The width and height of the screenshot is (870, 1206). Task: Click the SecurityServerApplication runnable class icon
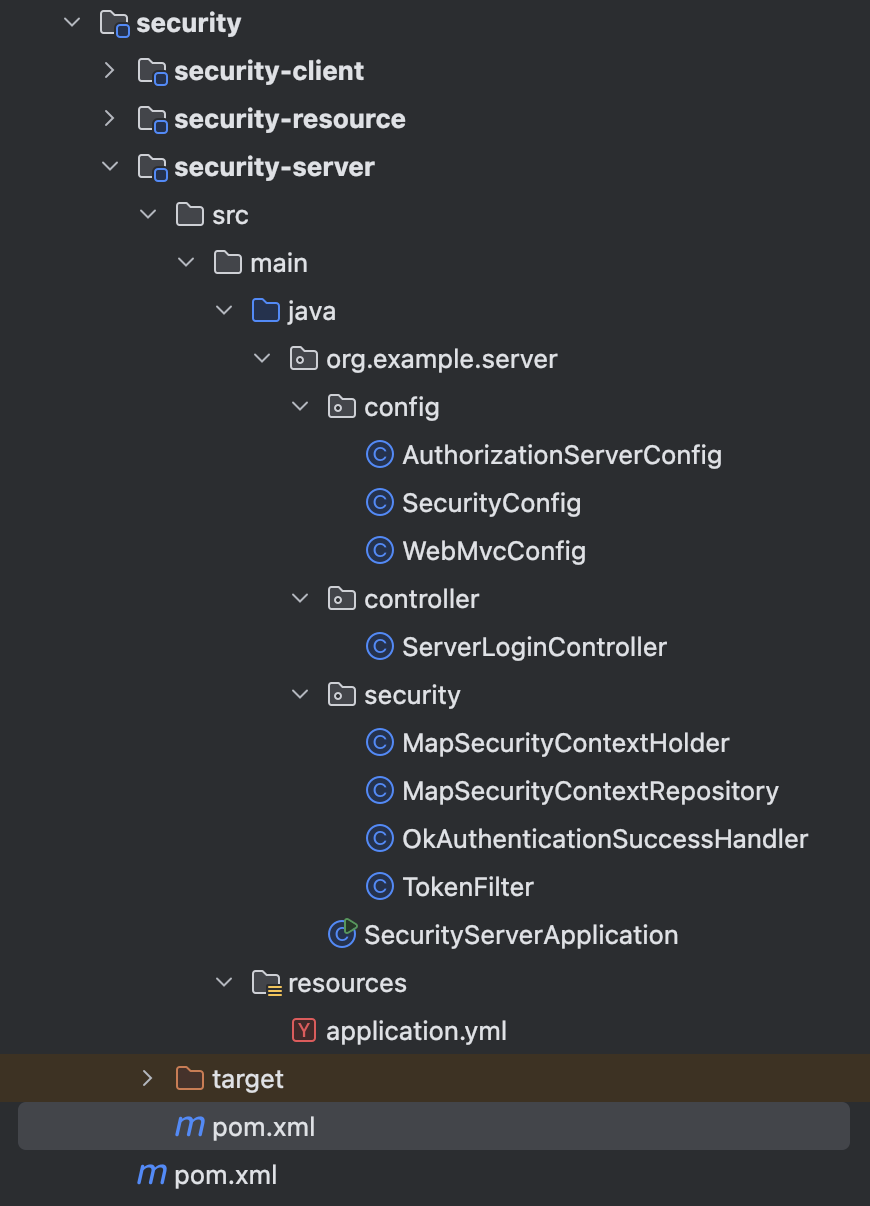[x=343, y=934]
